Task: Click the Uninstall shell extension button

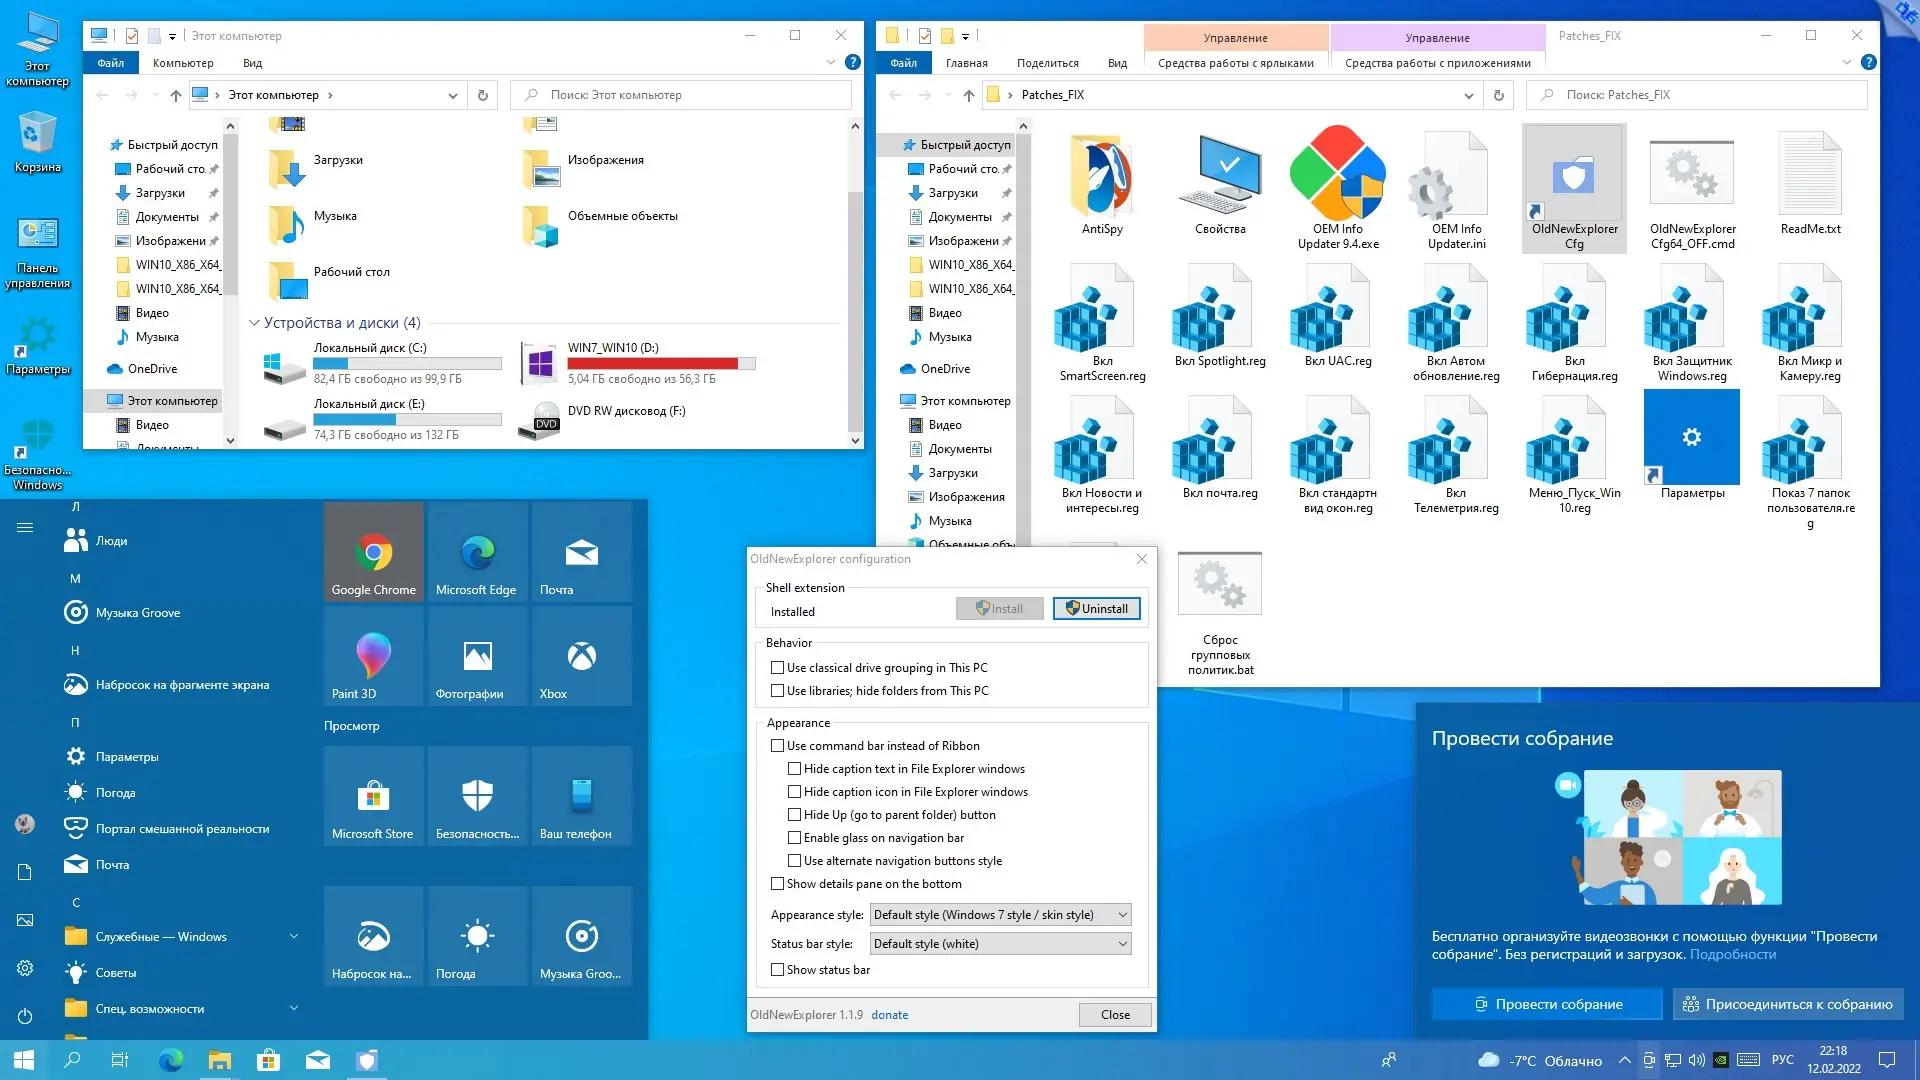Action: [1096, 609]
